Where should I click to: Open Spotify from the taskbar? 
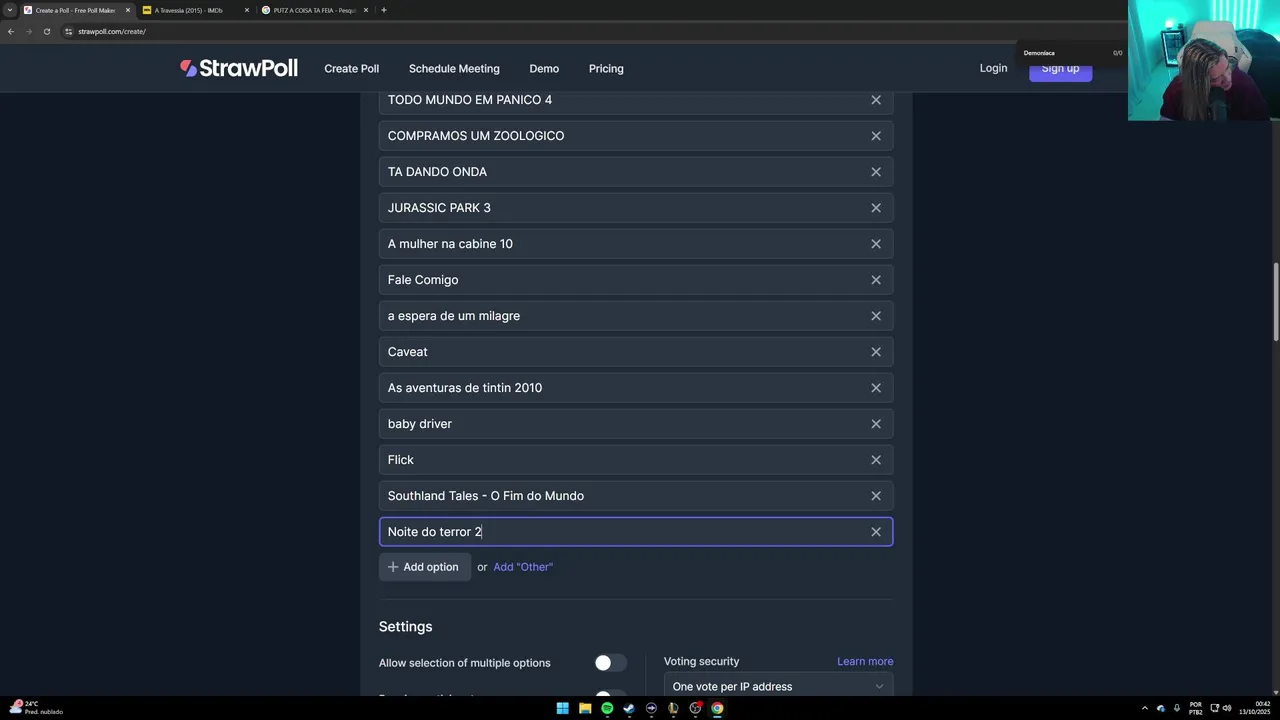[607, 708]
